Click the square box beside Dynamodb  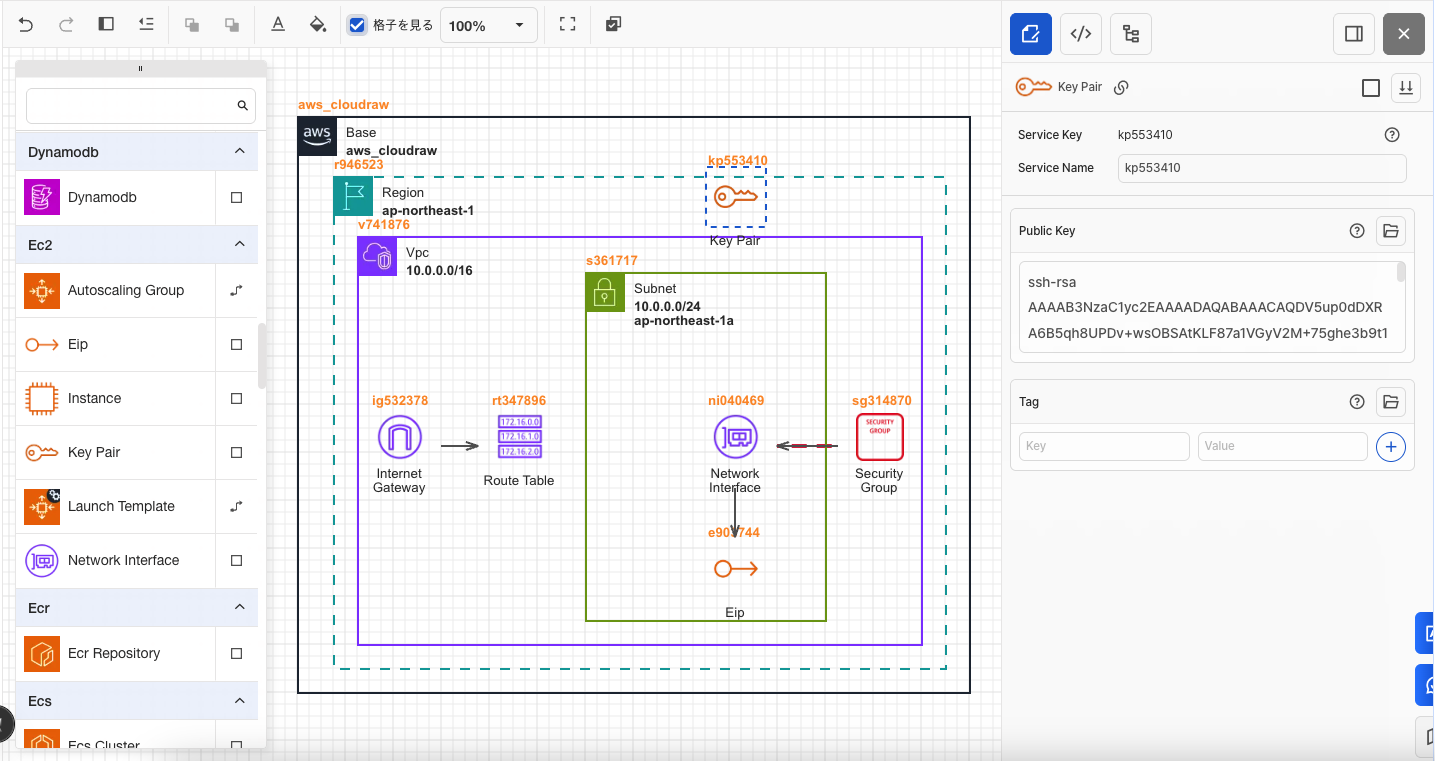(x=237, y=198)
